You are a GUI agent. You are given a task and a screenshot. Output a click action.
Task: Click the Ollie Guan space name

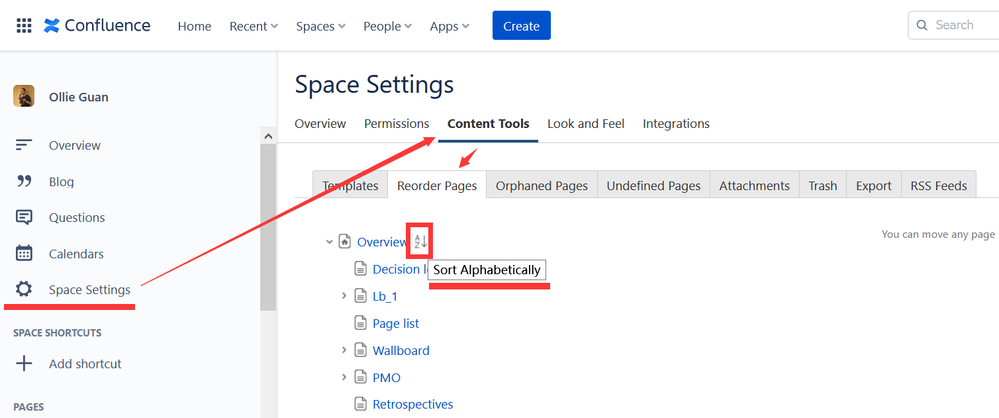[x=78, y=97]
